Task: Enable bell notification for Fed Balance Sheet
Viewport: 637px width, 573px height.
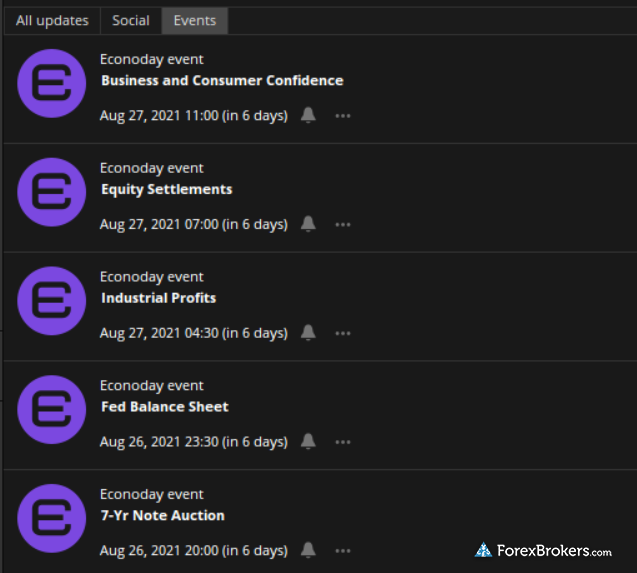Action: (x=308, y=441)
